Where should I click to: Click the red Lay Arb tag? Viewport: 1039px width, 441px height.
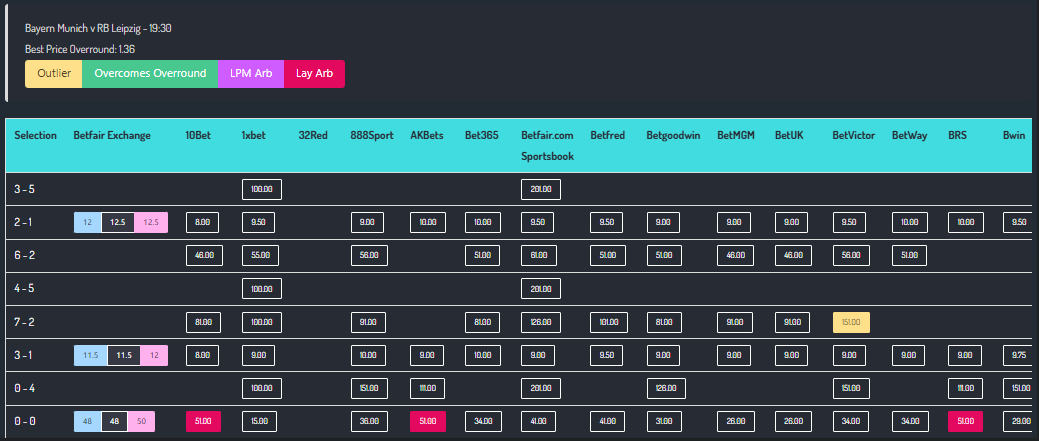(315, 74)
